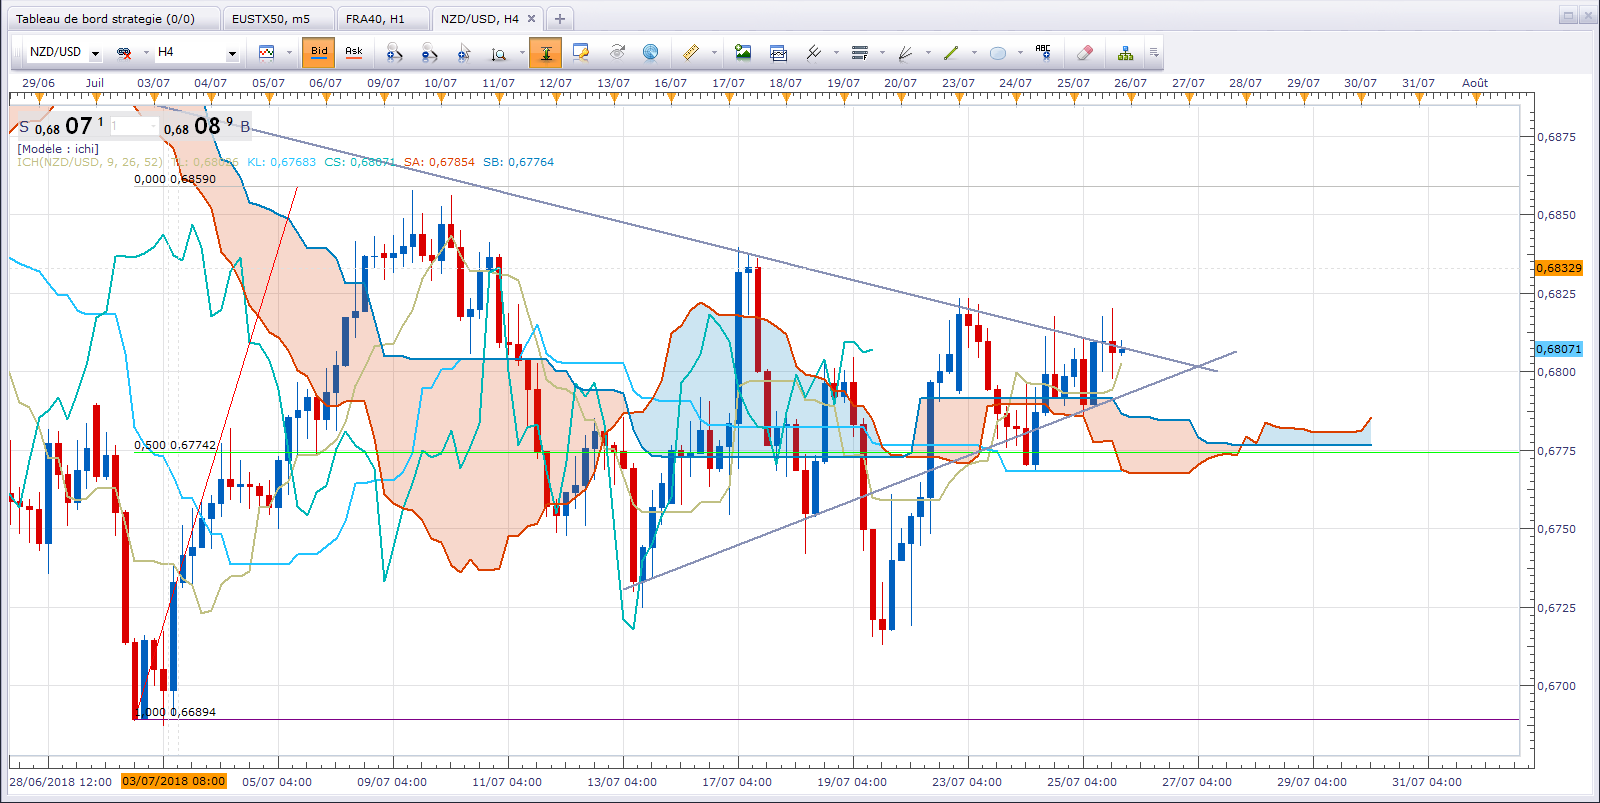Select the ruler measurement tool
Image resolution: width=1600 pixels, height=803 pixels.
point(691,52)
